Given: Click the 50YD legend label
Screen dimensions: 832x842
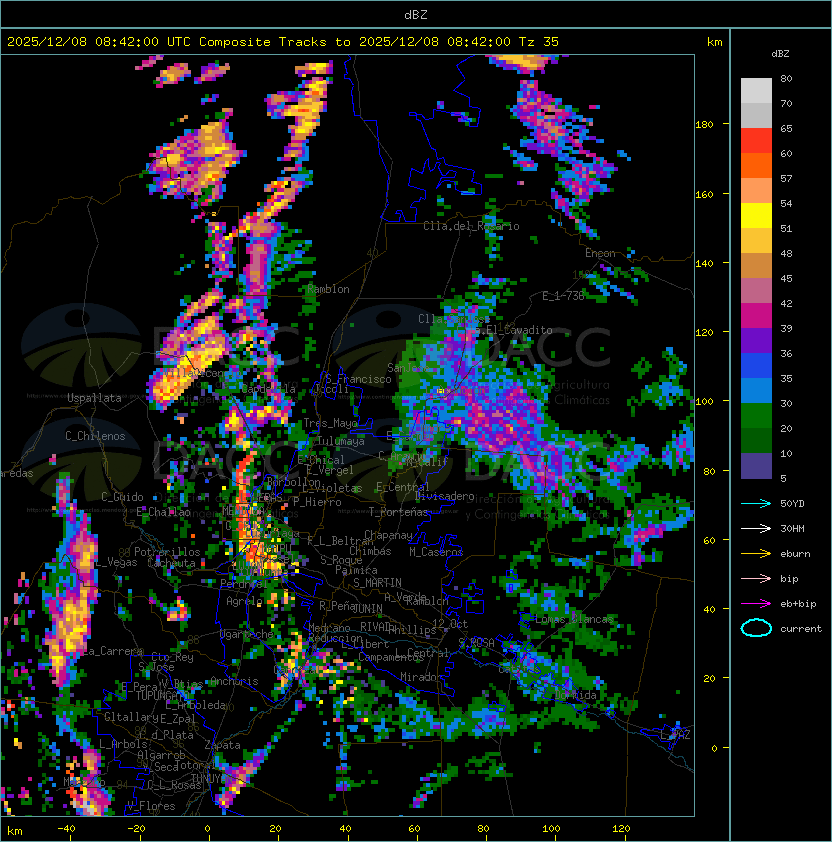Looking at the screenshot, I should point(792,504).
